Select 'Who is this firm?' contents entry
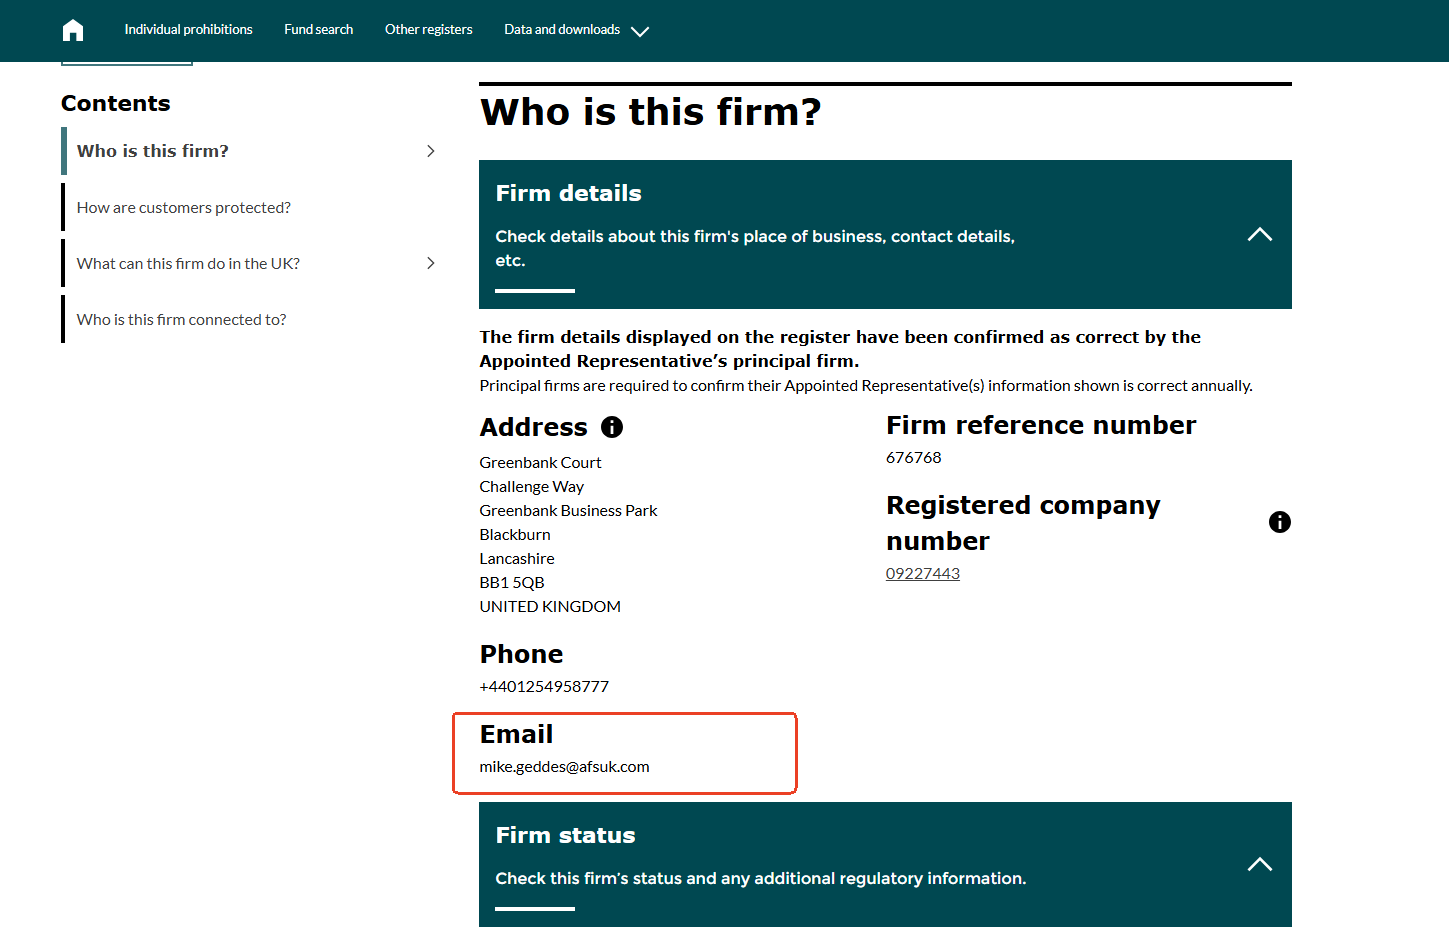Viewport: 1449px width, 932px height. [153, 151]
